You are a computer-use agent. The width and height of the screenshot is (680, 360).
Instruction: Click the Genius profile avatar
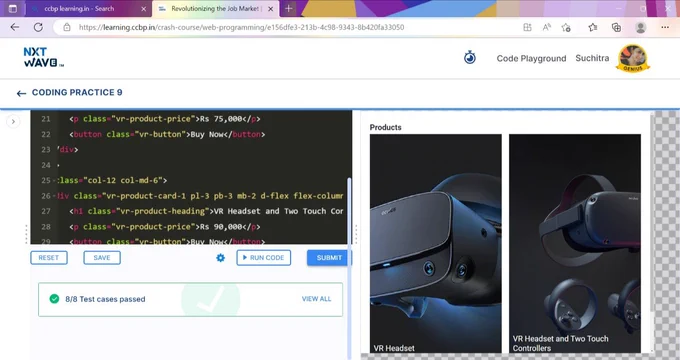[633, 58]
